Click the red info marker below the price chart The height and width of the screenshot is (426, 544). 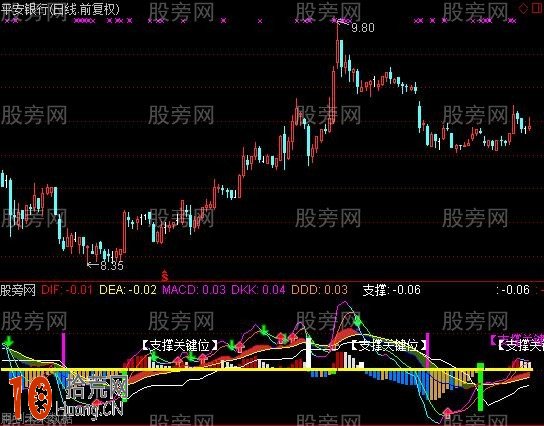165,275
